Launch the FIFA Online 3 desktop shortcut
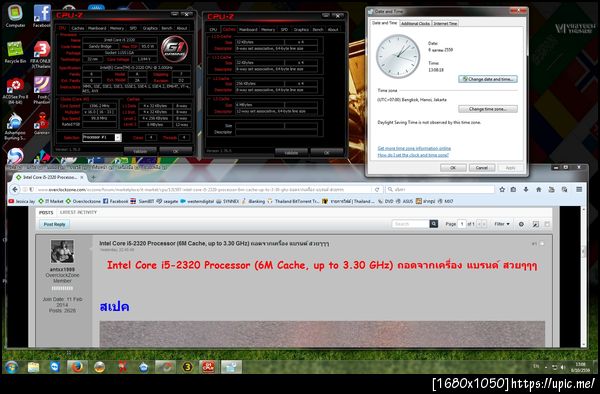The width and height of the screenshot is (600, 394). point(41,54)
